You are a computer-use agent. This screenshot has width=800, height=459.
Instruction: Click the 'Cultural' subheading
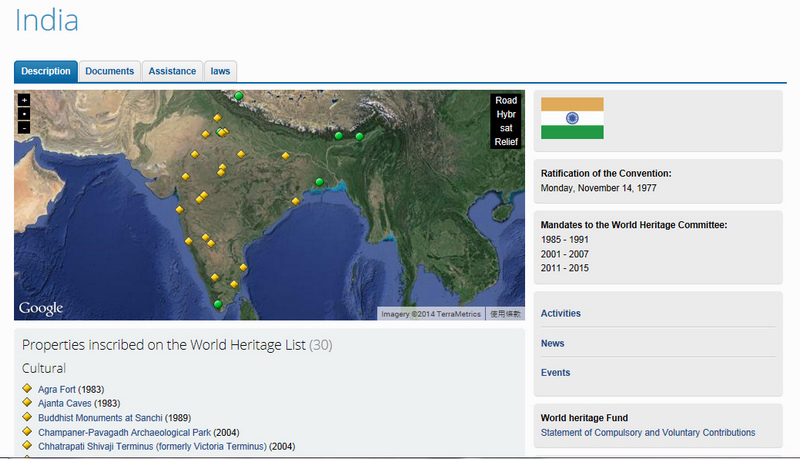tap(44, 368)
